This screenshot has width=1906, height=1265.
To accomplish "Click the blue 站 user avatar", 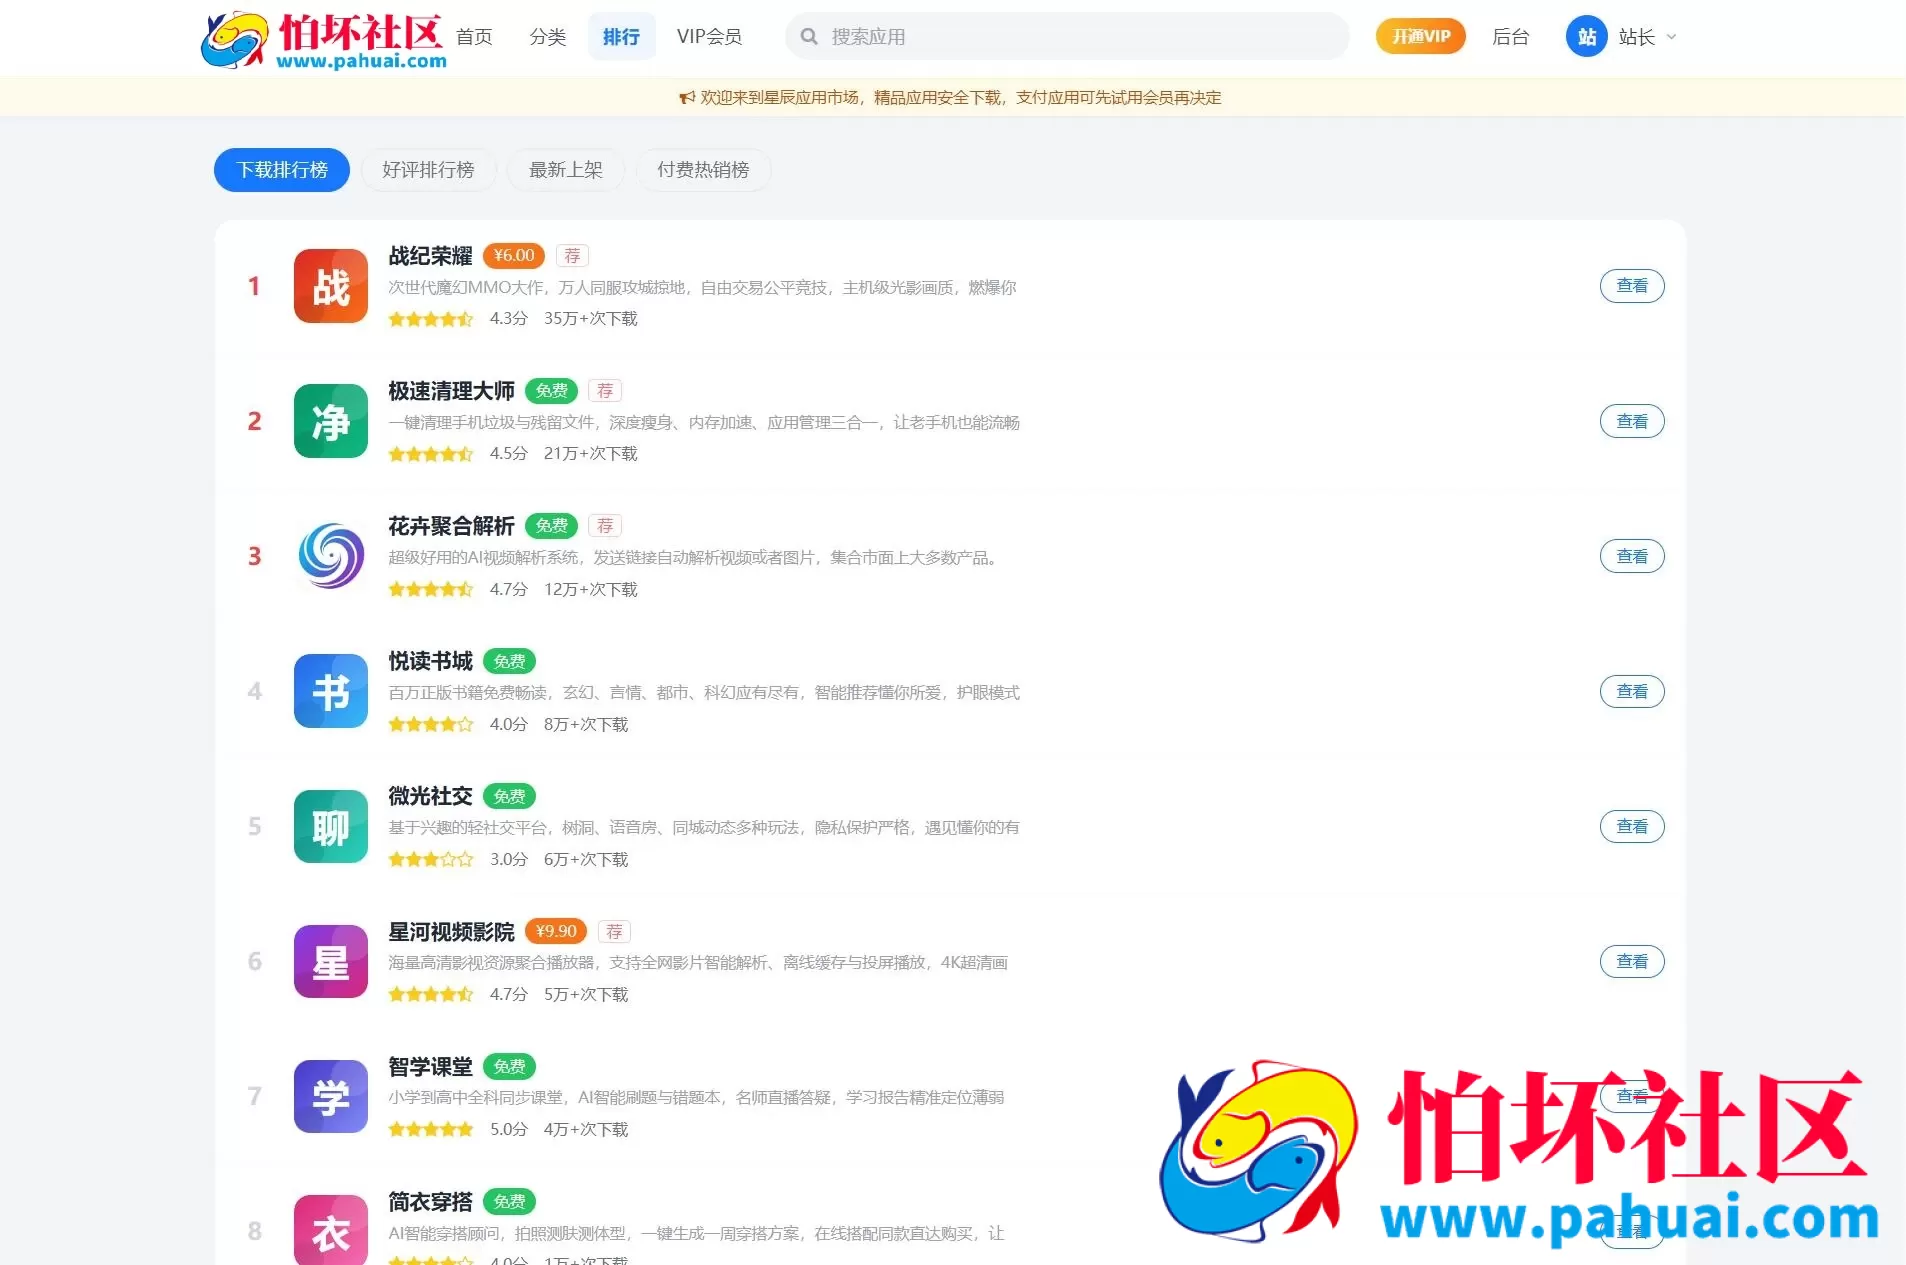I will [x=1586, y=37].
